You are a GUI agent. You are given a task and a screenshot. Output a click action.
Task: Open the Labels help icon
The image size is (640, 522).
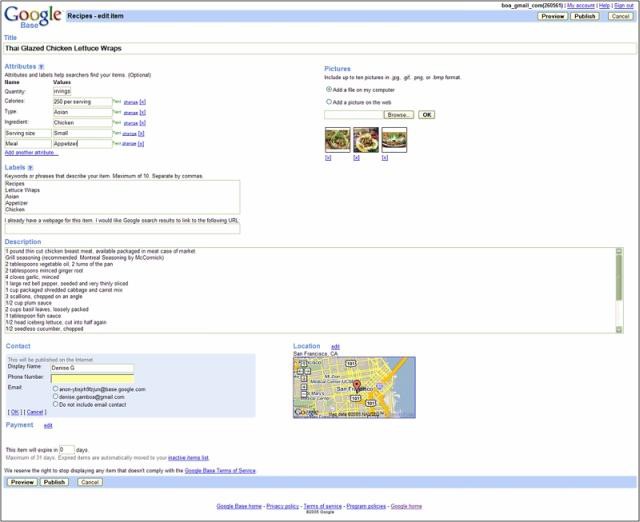point(31,168)
